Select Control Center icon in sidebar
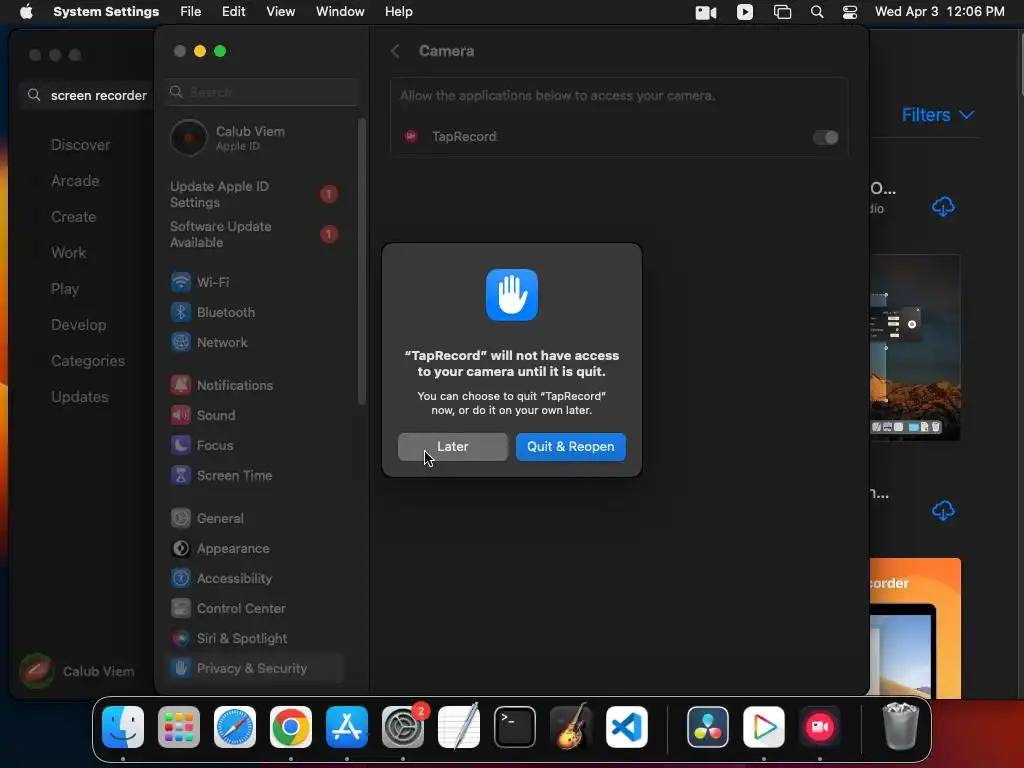 [181, 609]
